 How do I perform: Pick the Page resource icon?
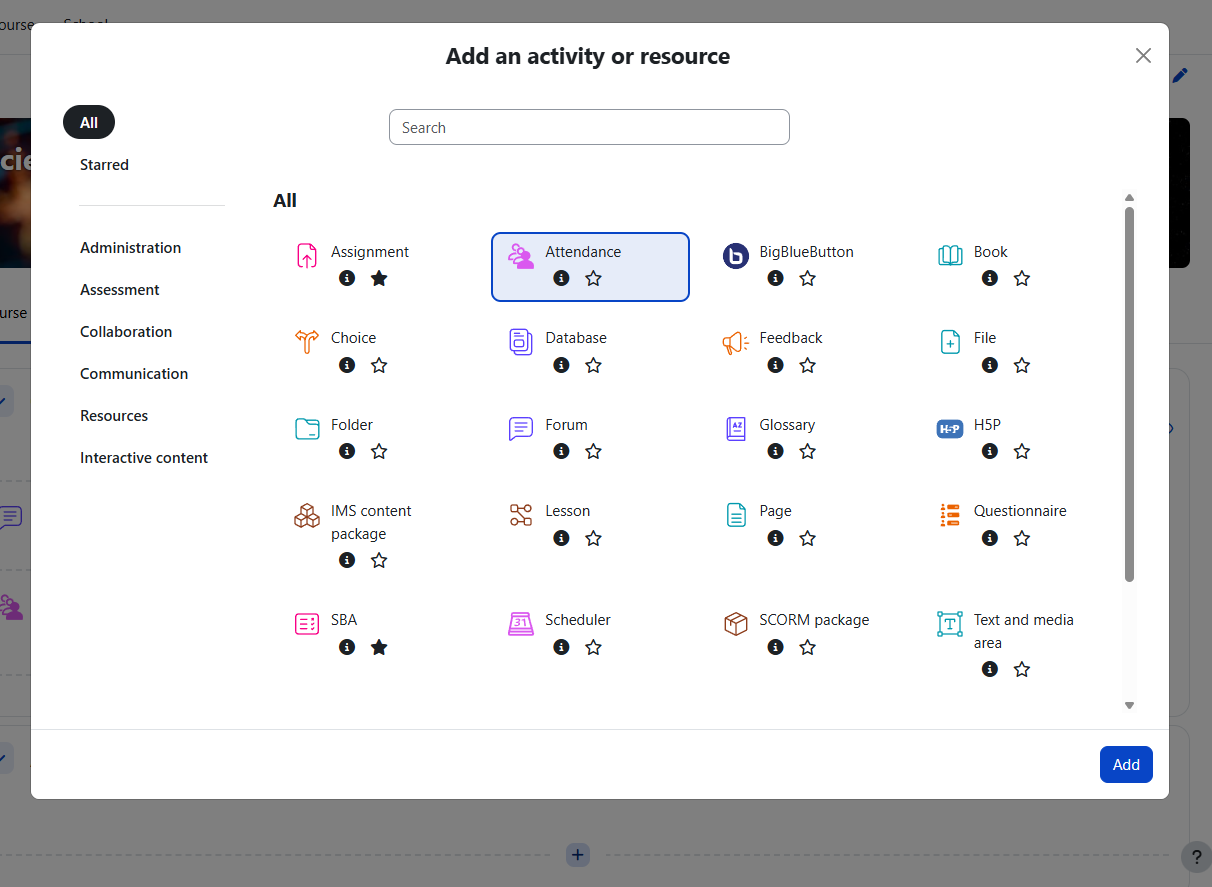[736, 515]
